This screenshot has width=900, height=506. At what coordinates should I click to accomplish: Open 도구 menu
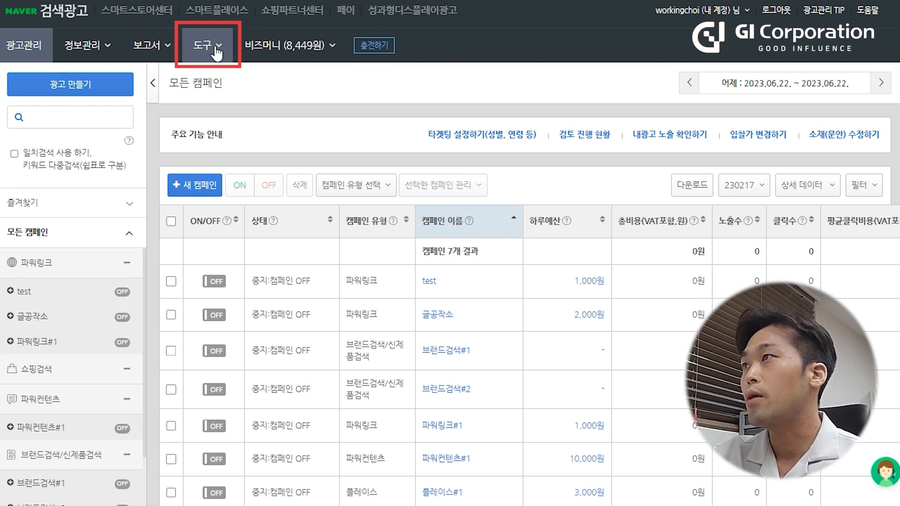tap(207, 45)
